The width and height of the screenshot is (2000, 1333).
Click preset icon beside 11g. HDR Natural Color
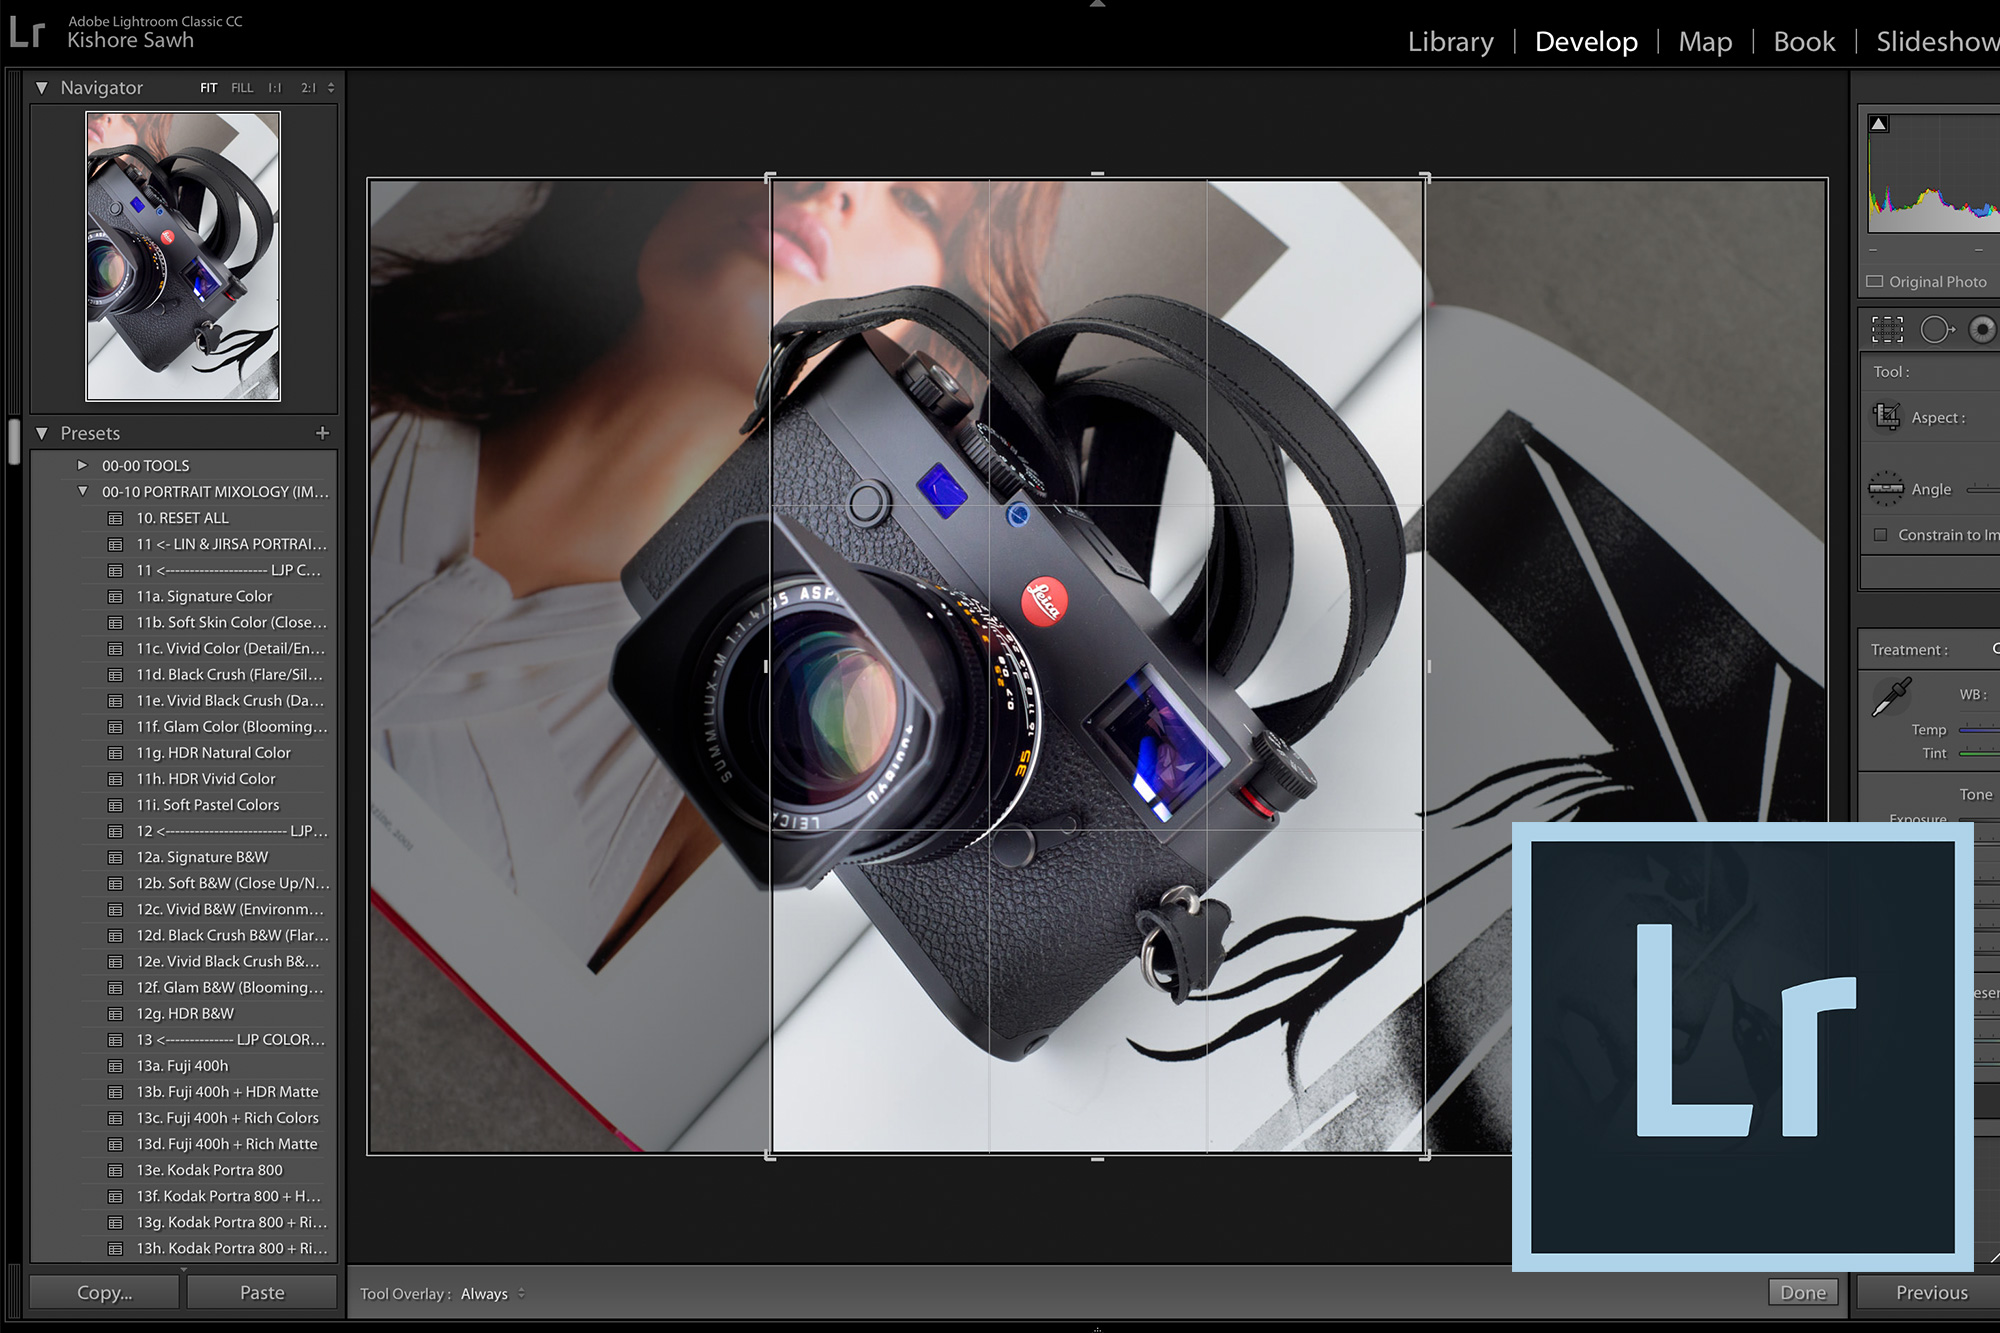point(115,753)
